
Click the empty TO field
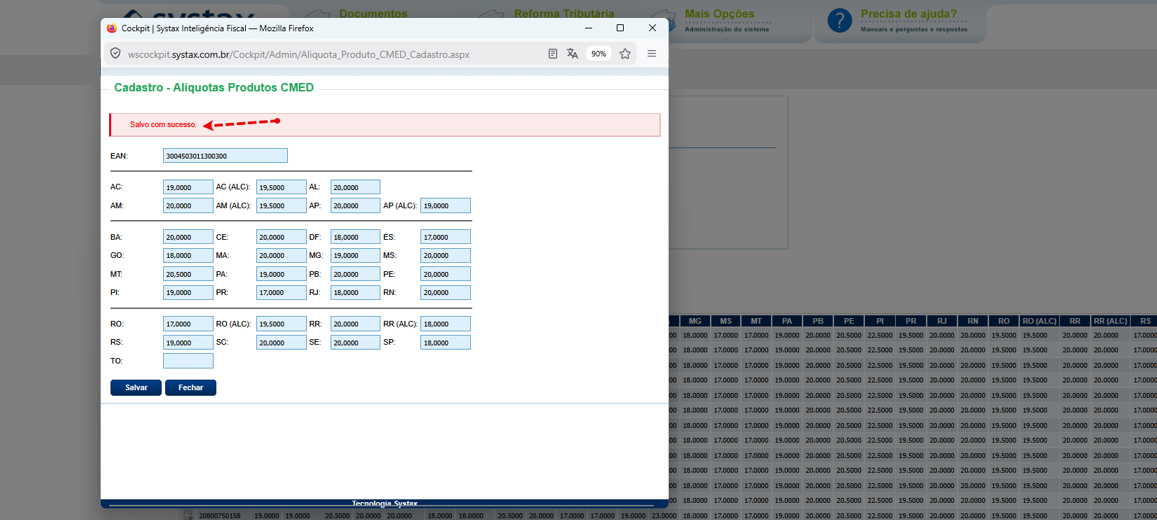pyautogui.click(x=188, y=361)
